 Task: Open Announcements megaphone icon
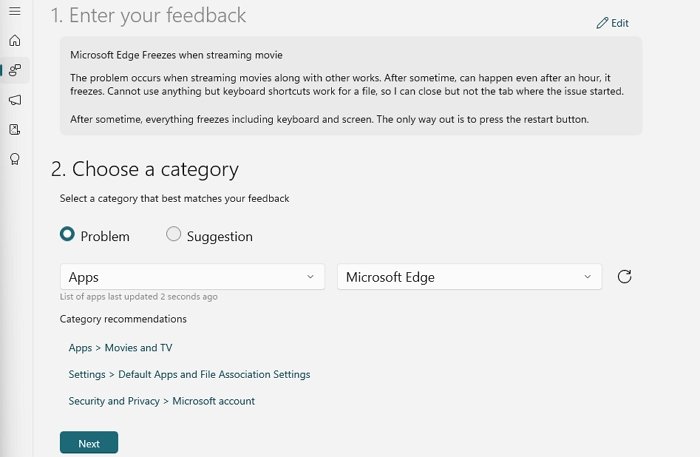click(x=14, y=100)
